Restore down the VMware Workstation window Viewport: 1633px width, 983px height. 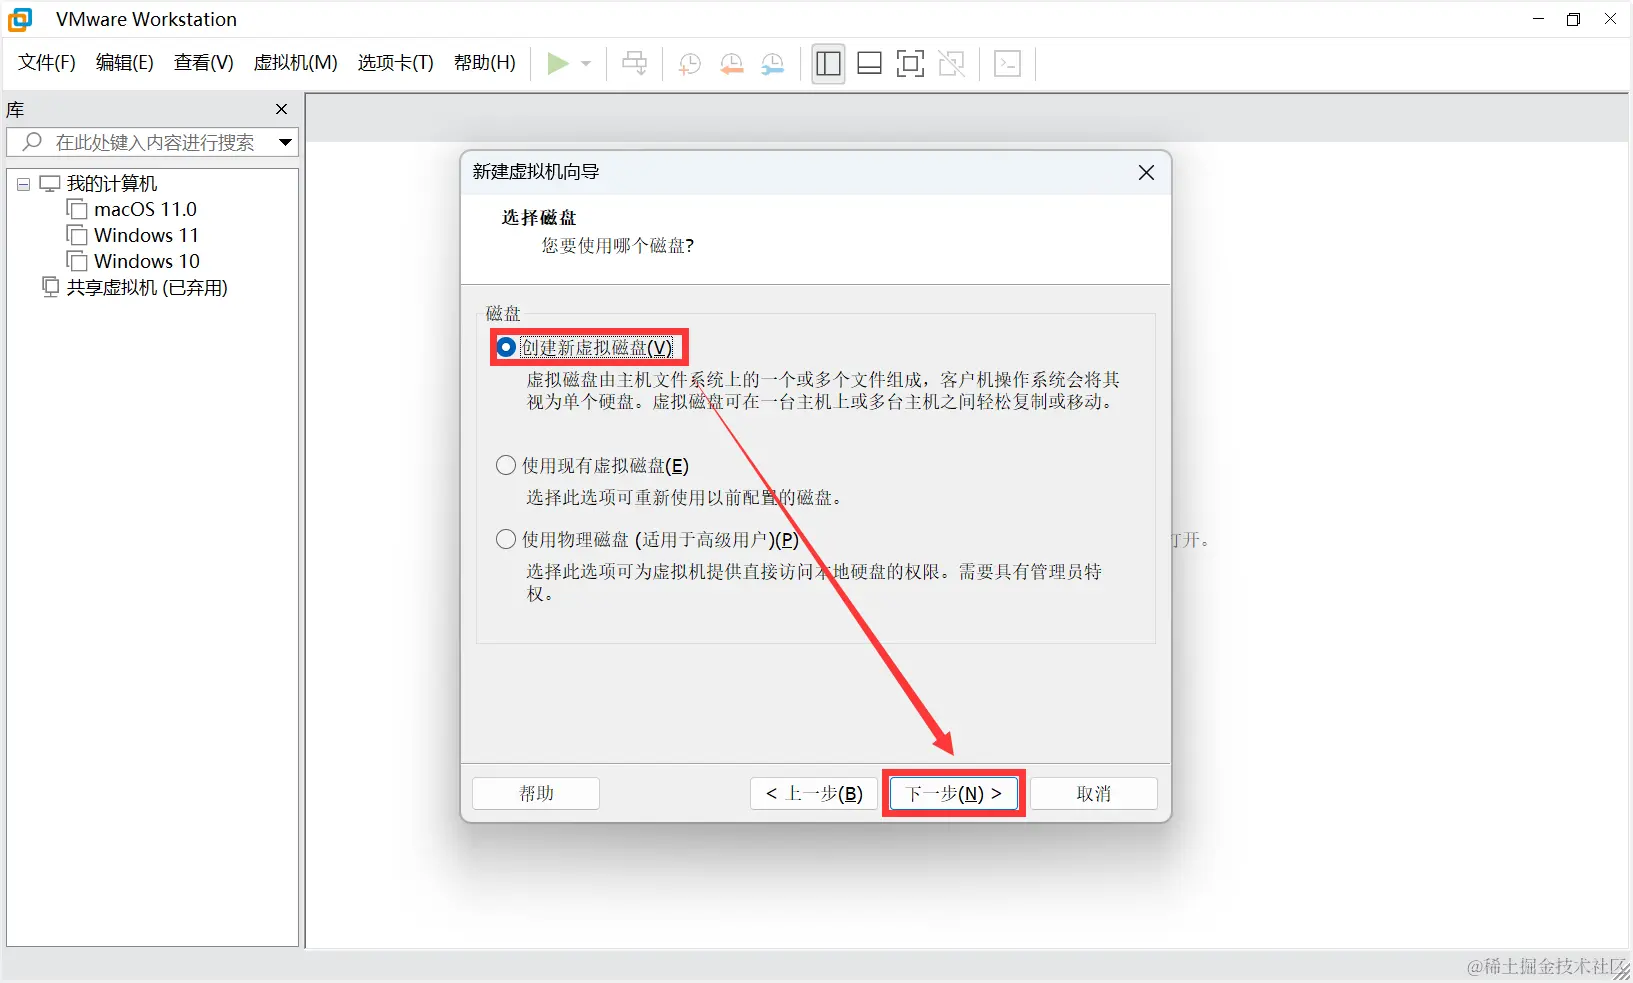tap(1574, 19)
